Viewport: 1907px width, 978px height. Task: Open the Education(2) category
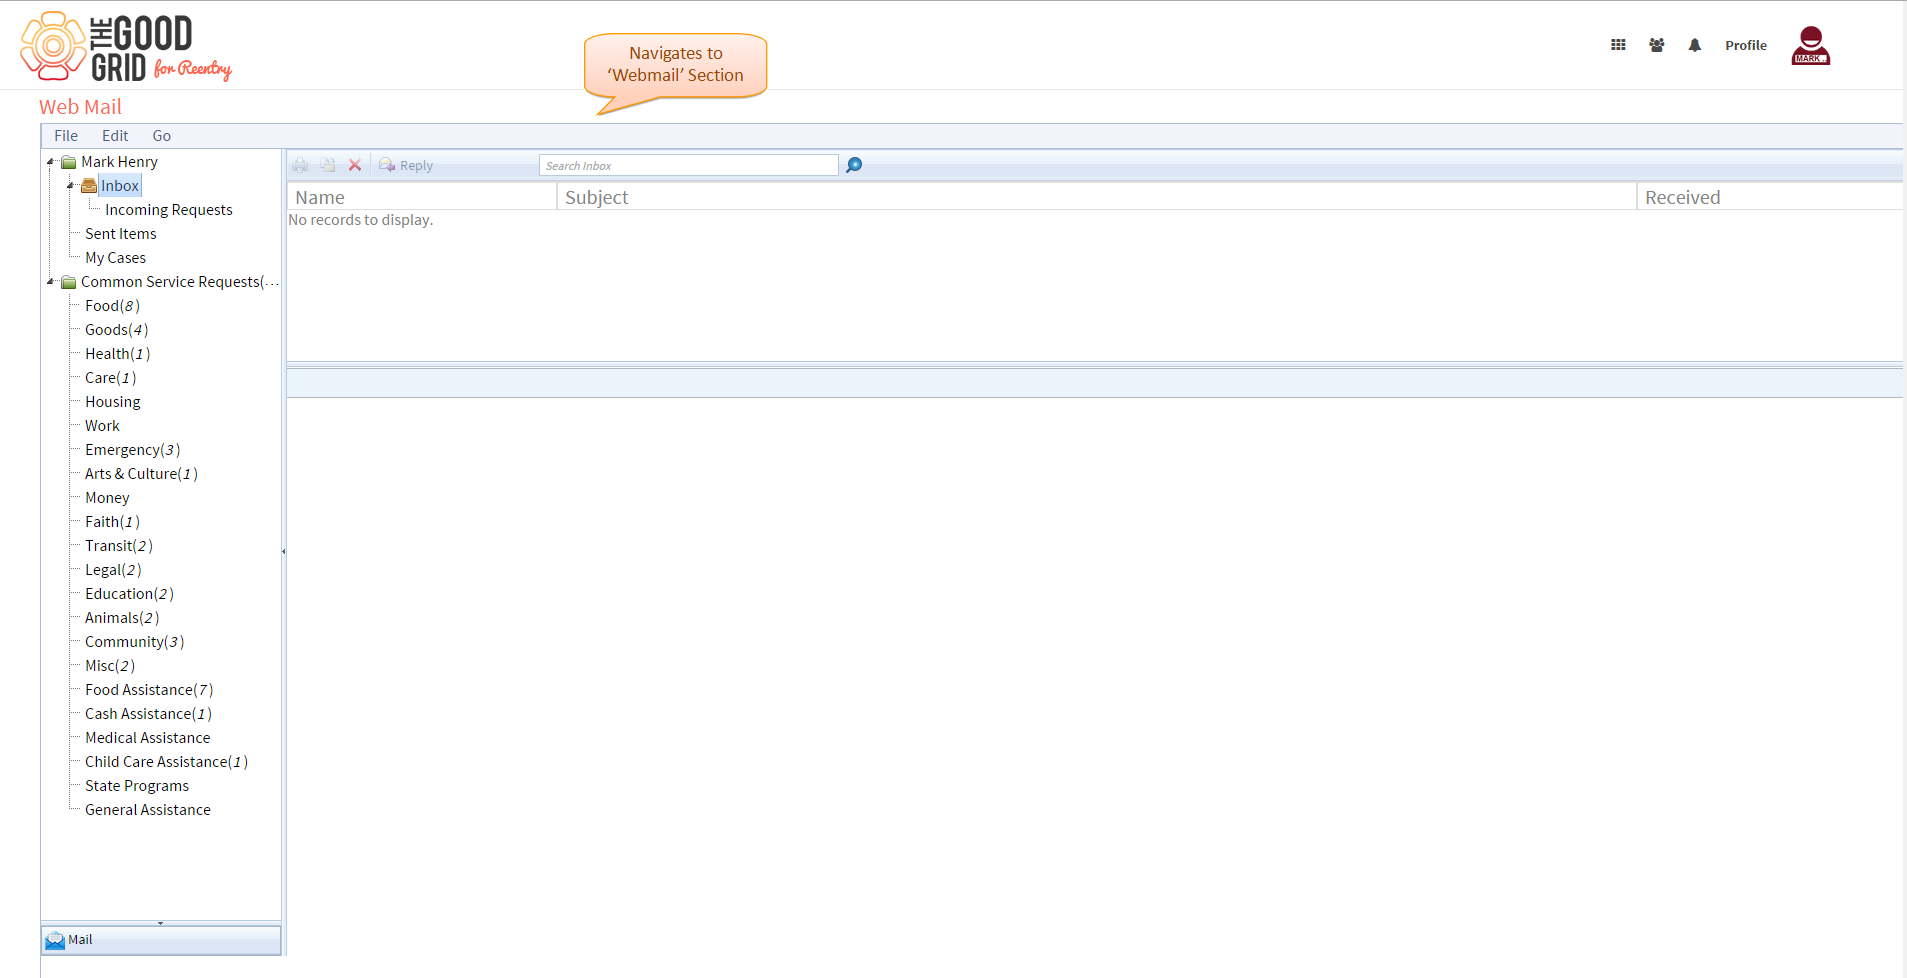130,594
